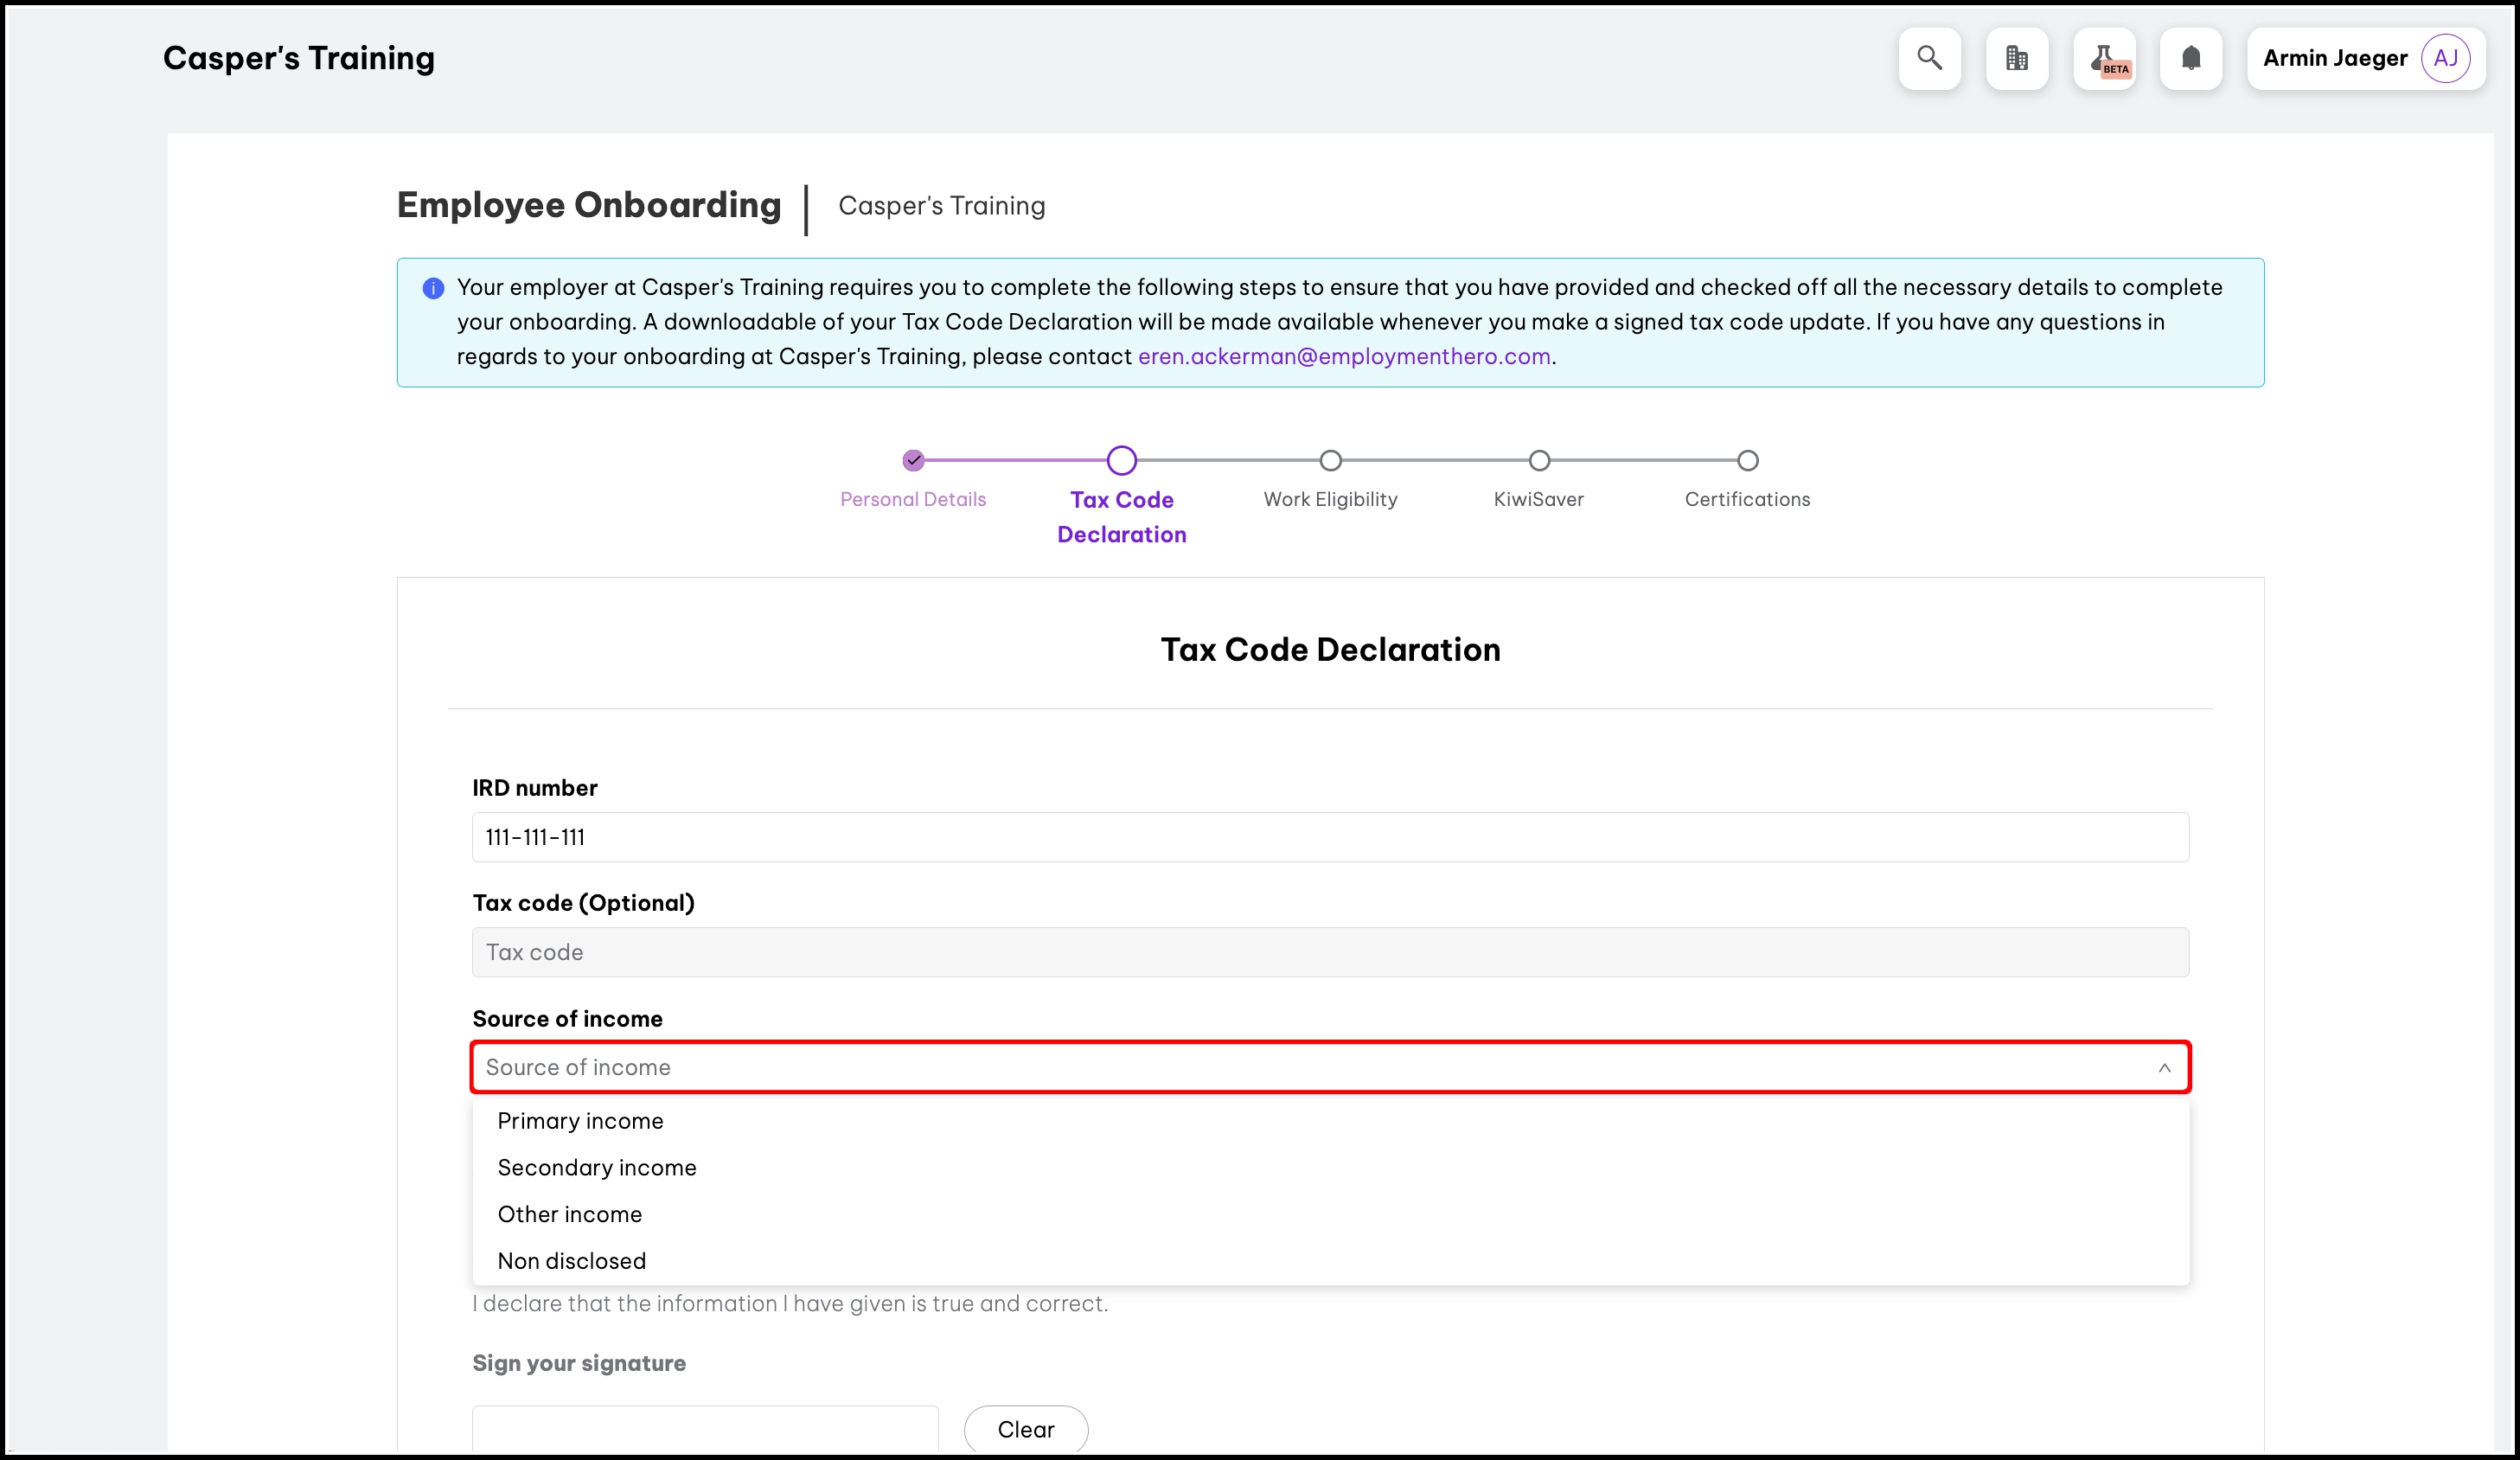Image resolution: width=2520 pixels, height=1460 pixels.
Task: Click the Source of income combo box
Action: 1330,1067
